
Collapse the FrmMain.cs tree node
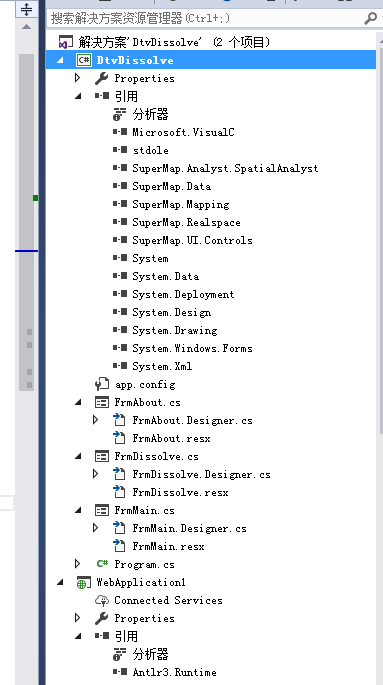click(78, 510)
